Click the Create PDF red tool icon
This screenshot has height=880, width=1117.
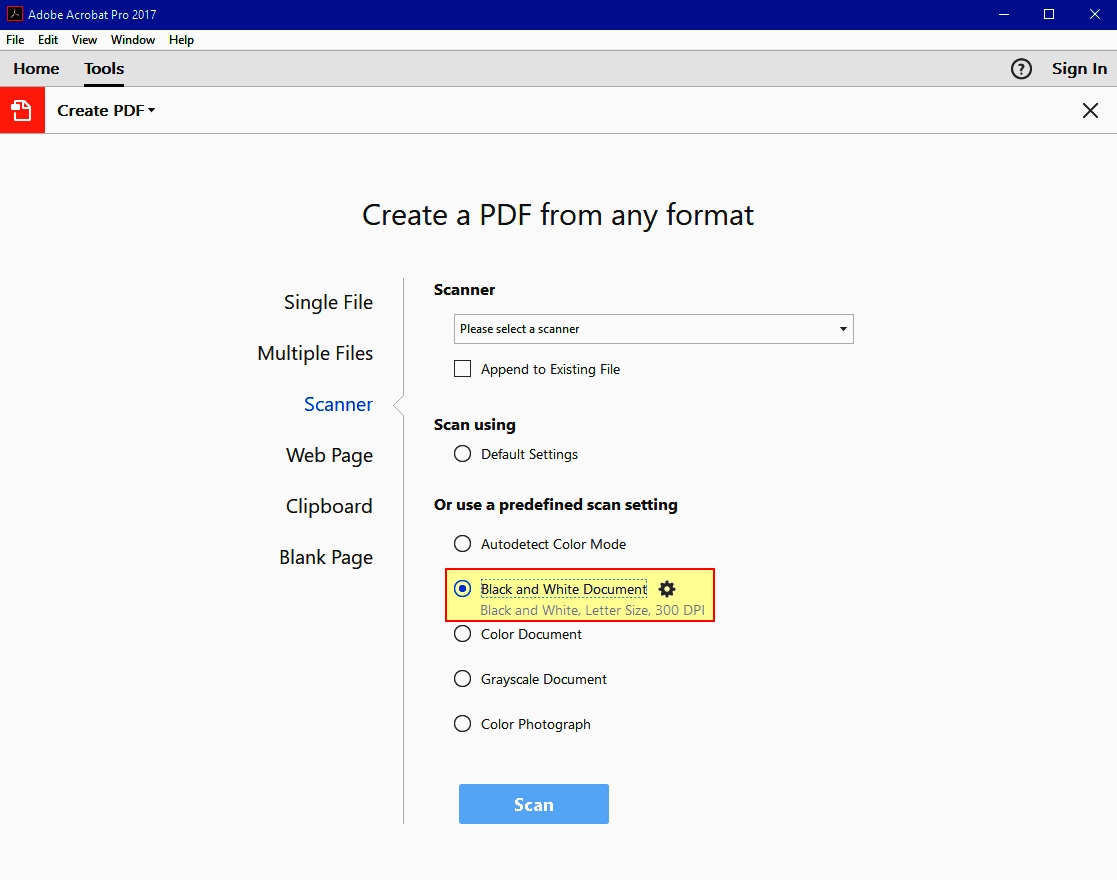point(22,110)
